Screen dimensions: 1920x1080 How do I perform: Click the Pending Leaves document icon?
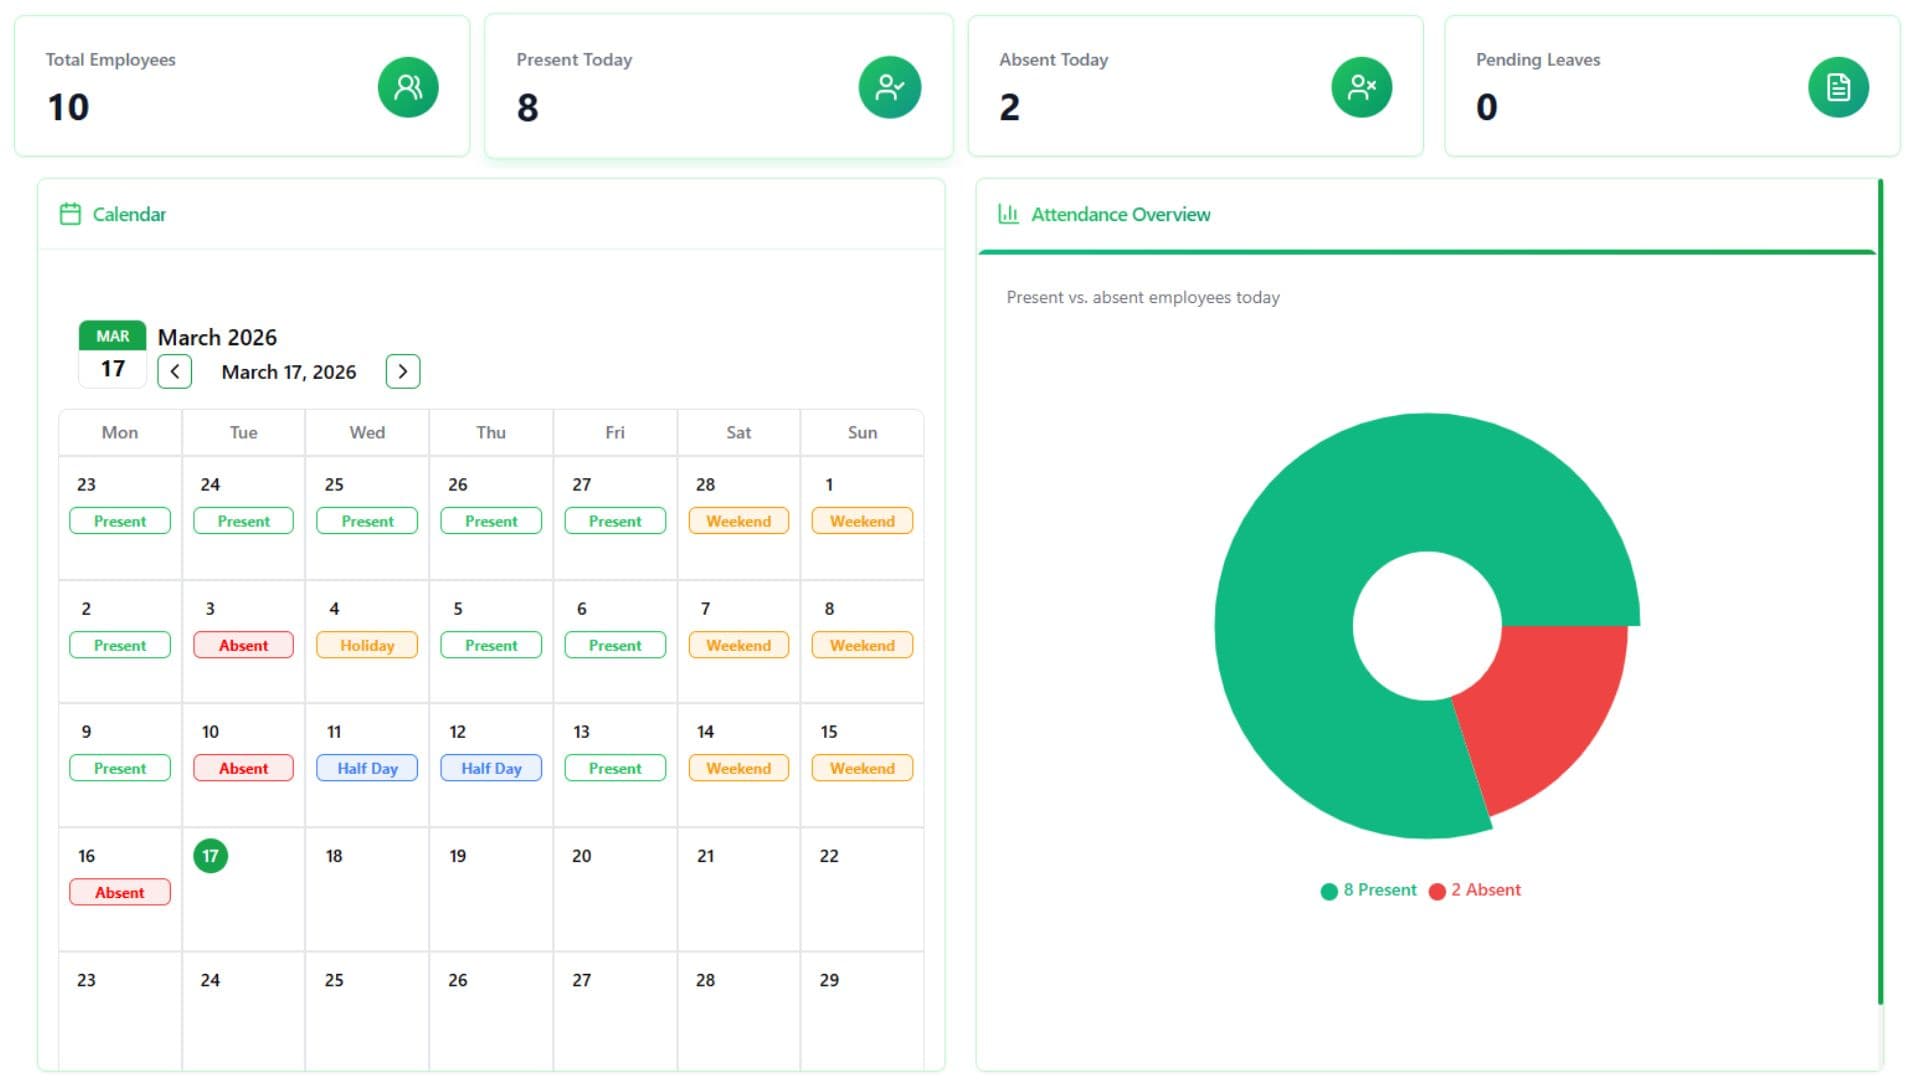tap(1838, 87)
